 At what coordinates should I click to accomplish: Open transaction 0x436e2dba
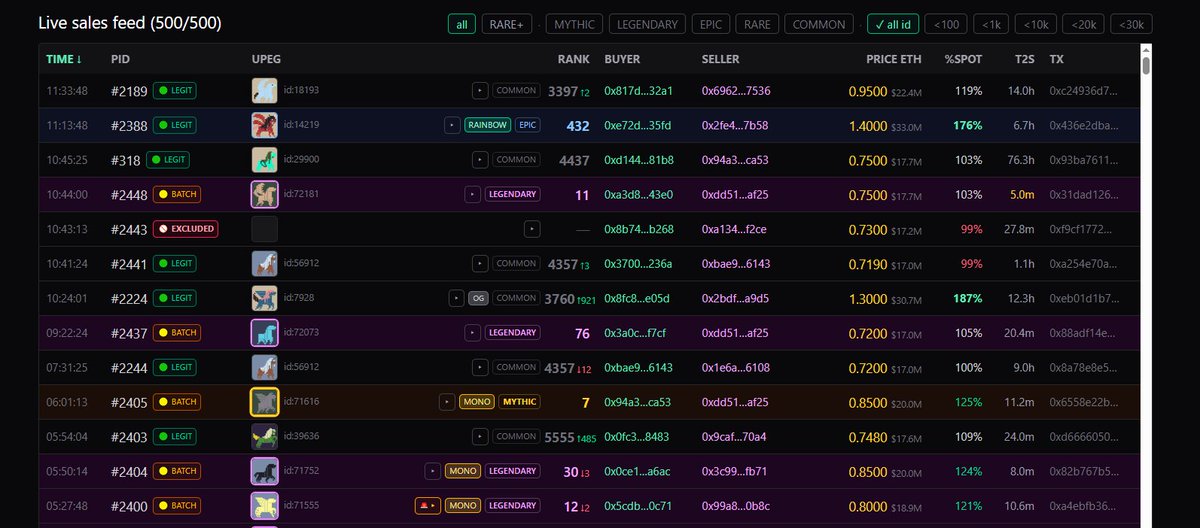[x=1083, y=126]
